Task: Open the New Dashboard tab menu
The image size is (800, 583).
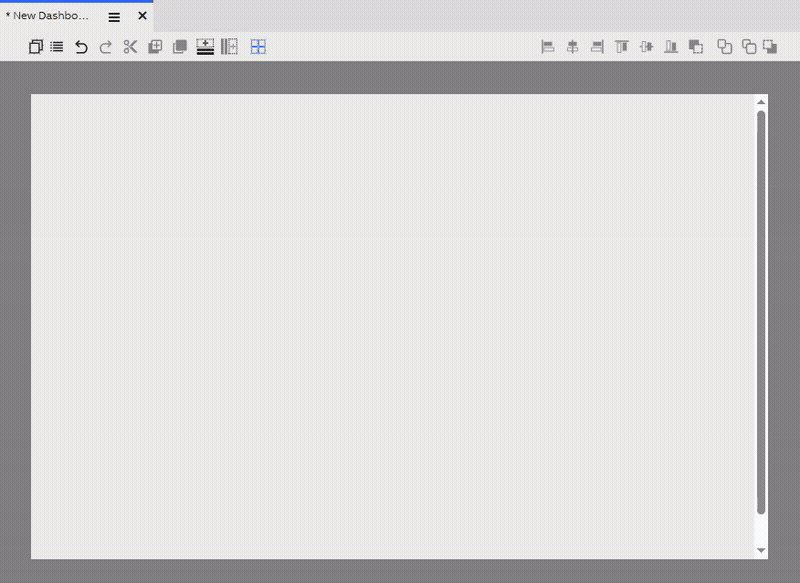Action: (x=113, y=16)
